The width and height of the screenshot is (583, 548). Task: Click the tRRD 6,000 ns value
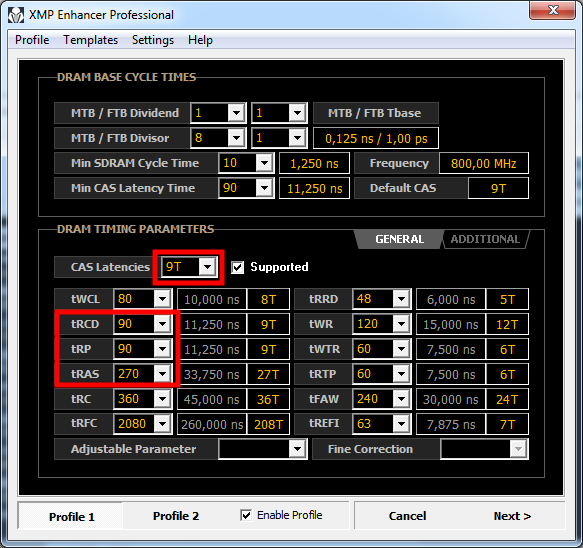click(x=451, y=300)
